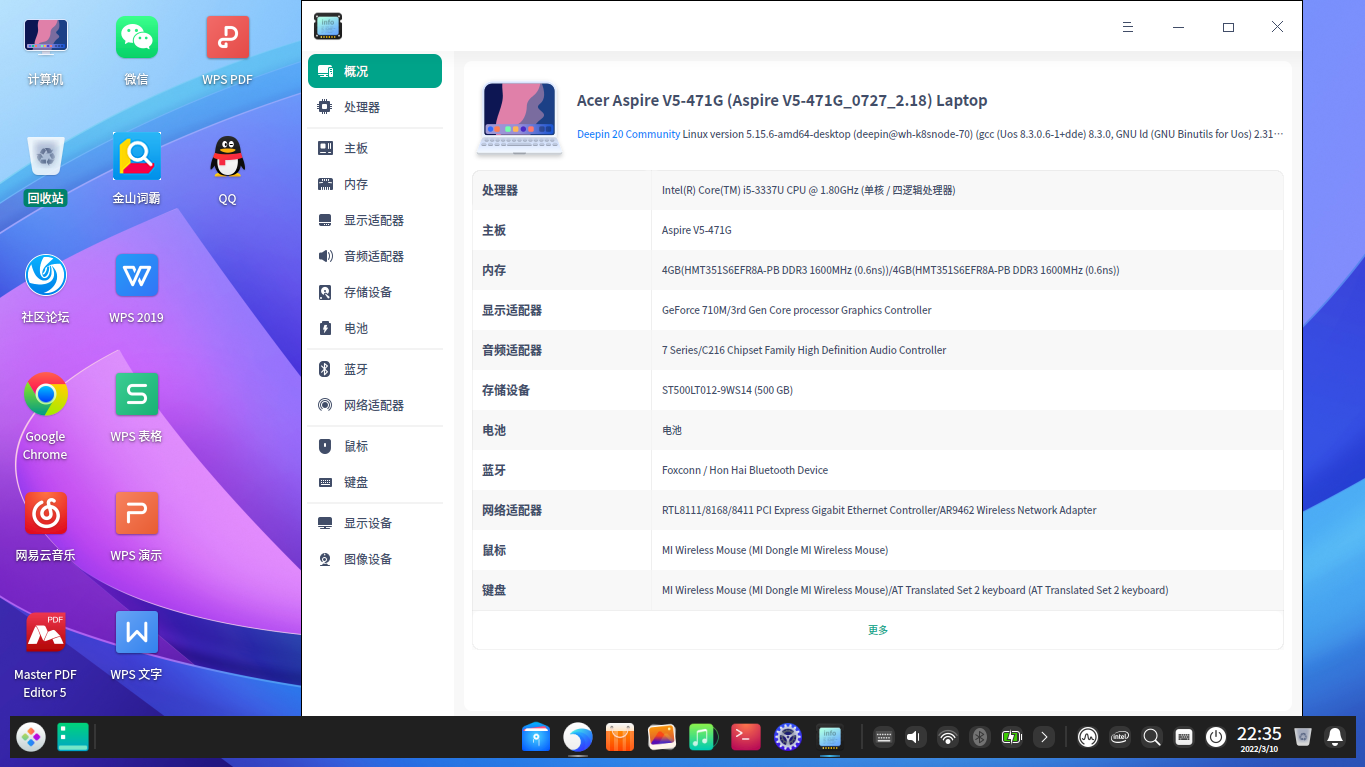Viewport: 1365px width, 767px height.
Task: Open system monitor tray plugin
Action: 1088,737
